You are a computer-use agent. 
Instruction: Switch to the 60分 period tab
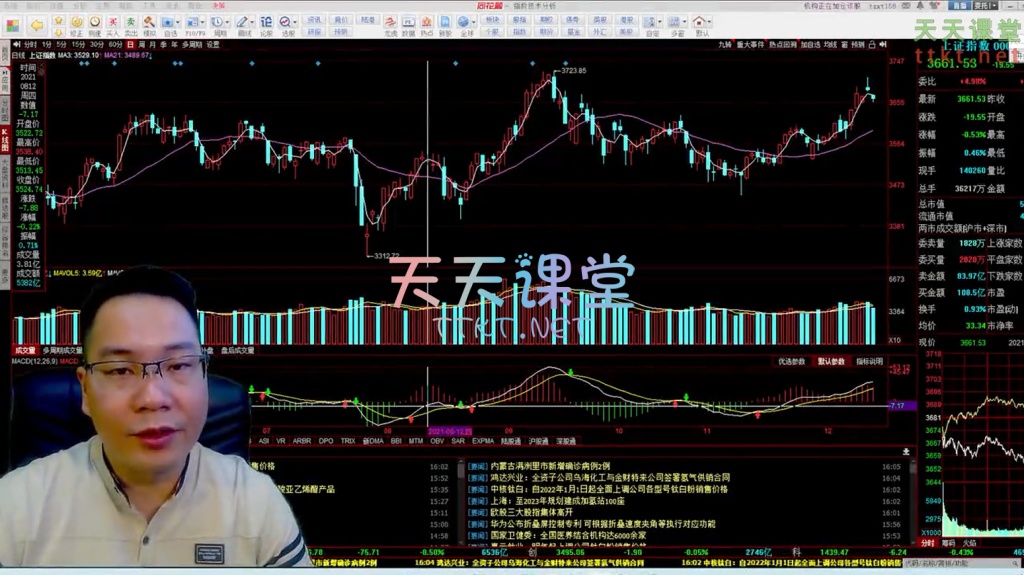(115, 45)
